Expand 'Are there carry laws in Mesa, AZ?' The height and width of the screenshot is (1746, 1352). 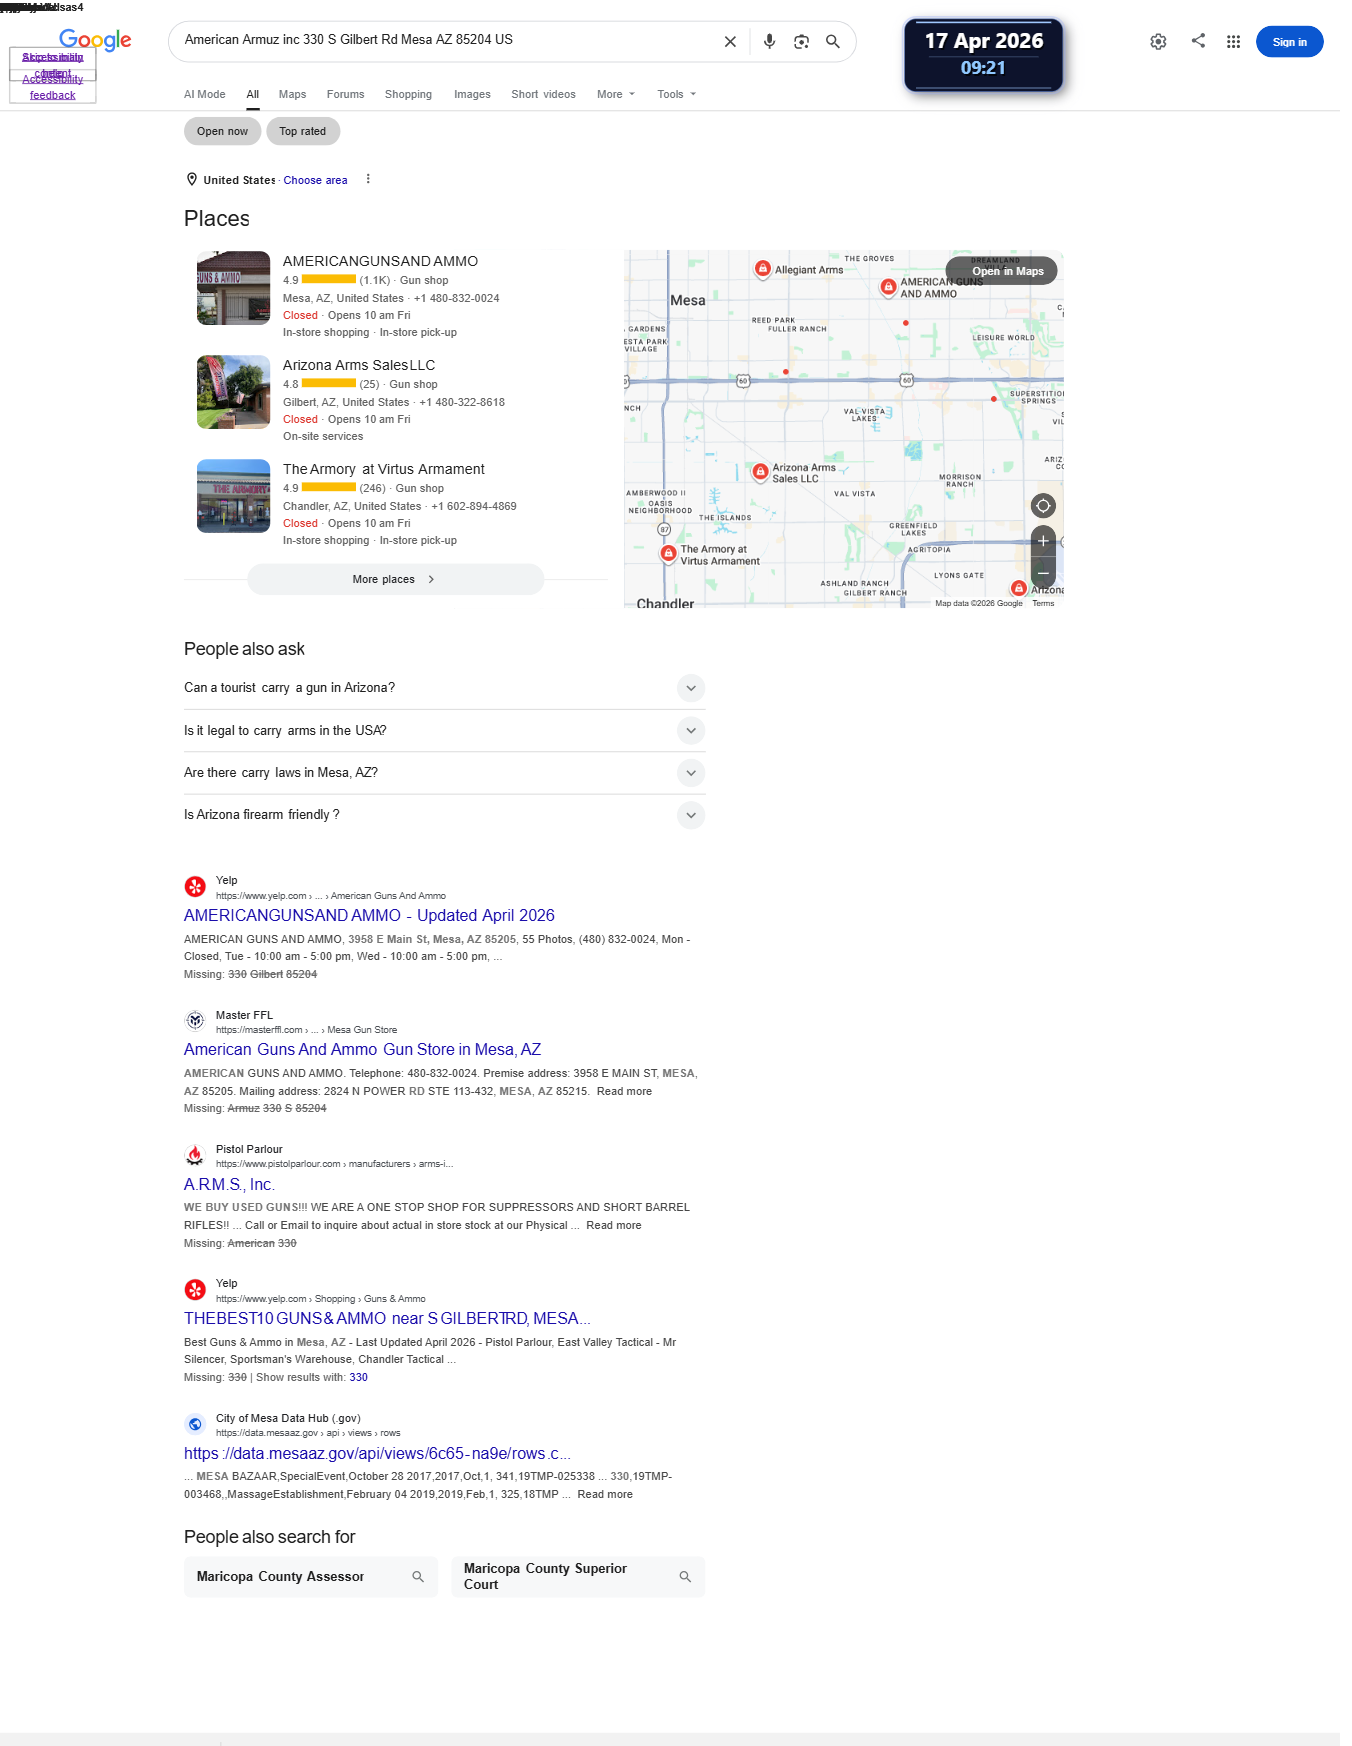pyautogui.click(x=444, y=773)
